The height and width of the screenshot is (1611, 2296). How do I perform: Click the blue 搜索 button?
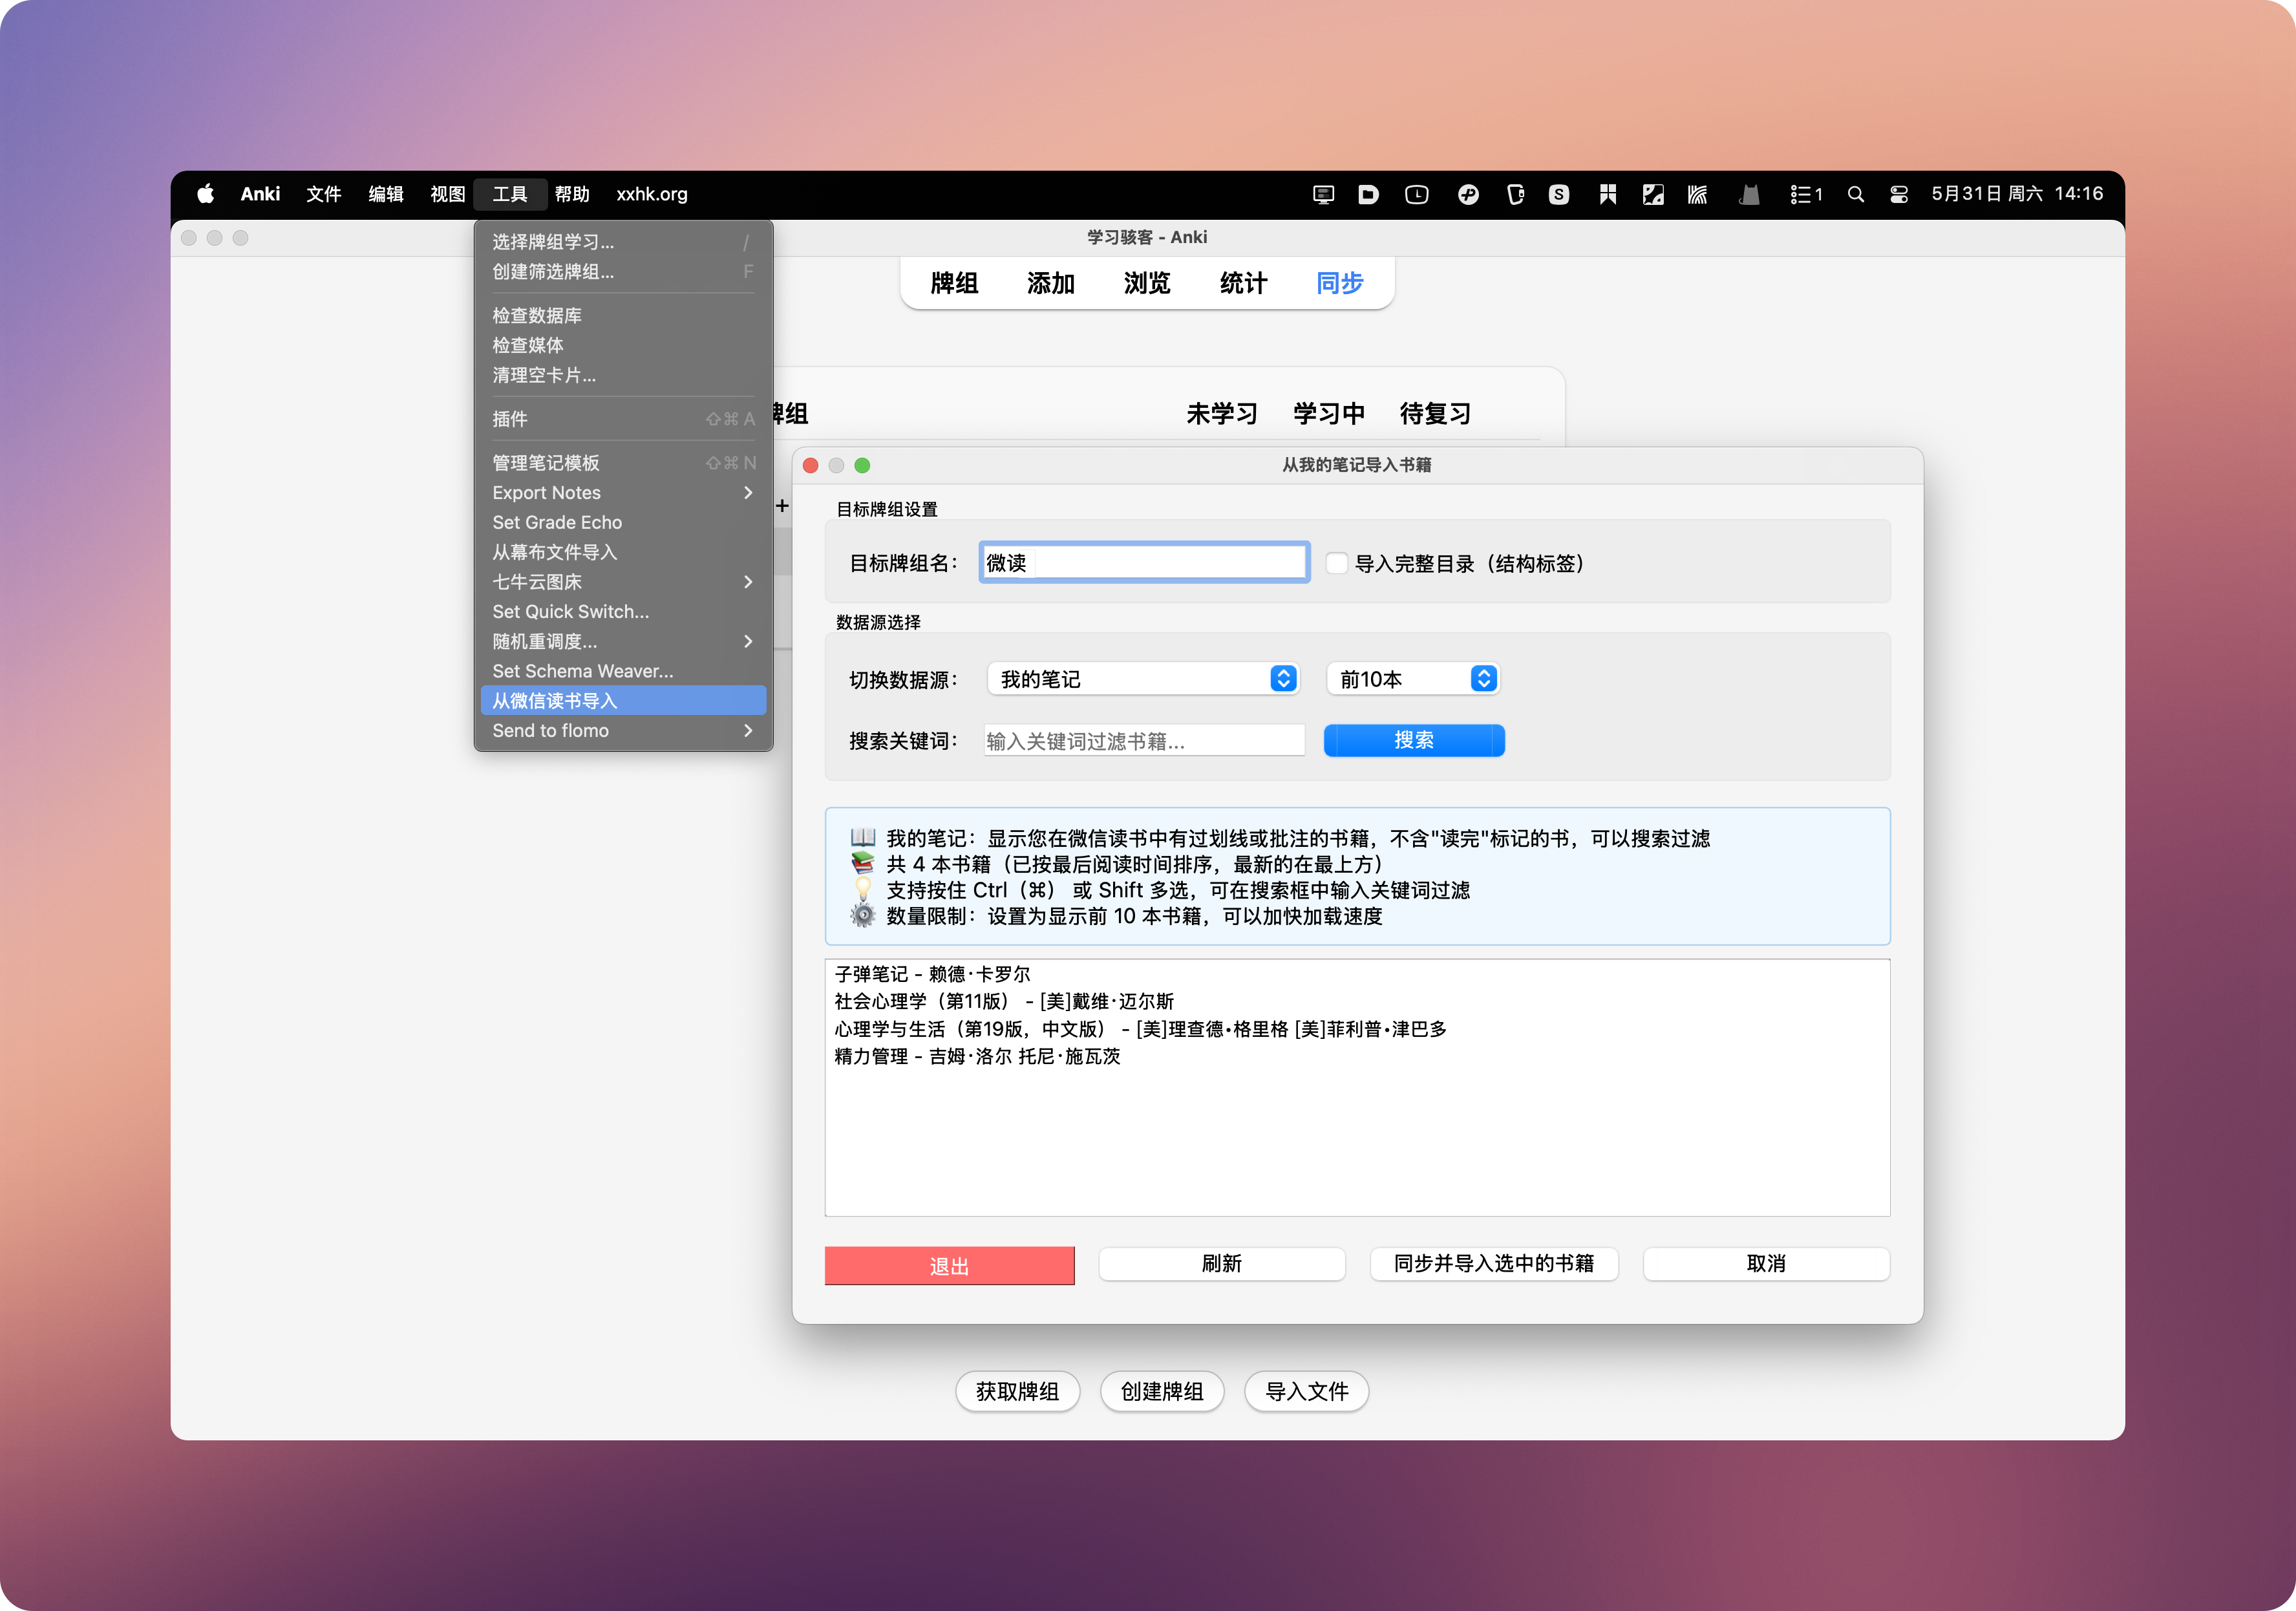tap(1413, 740)
